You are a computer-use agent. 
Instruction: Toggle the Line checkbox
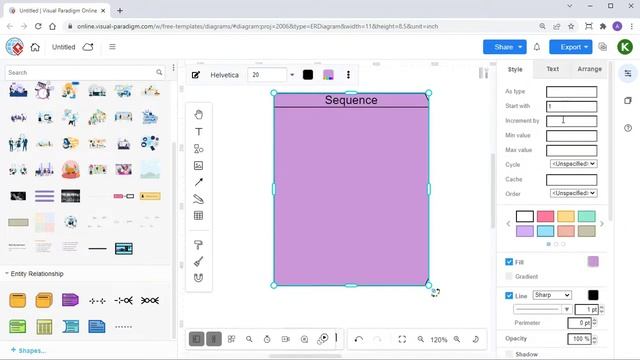click(509, 296)
